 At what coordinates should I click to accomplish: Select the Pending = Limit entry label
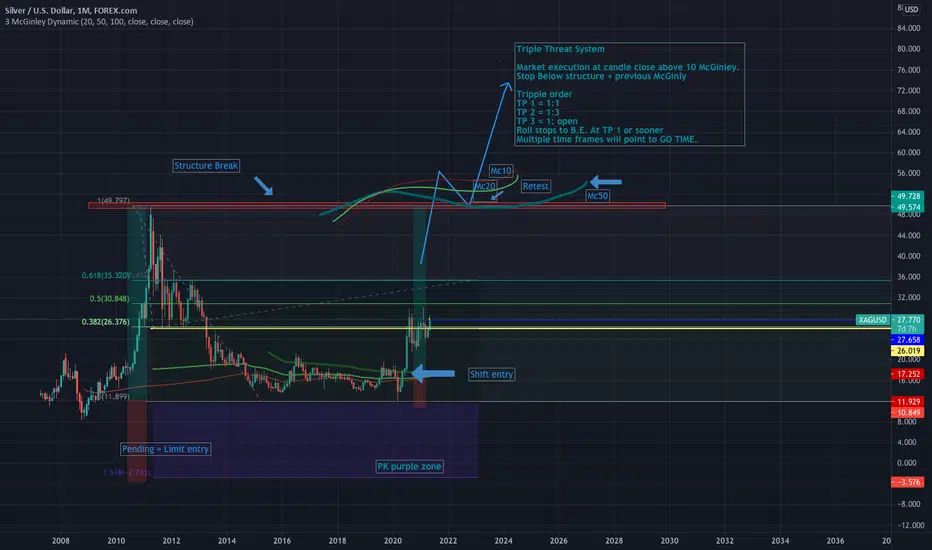pyautogui.click(x=165, y=449)
